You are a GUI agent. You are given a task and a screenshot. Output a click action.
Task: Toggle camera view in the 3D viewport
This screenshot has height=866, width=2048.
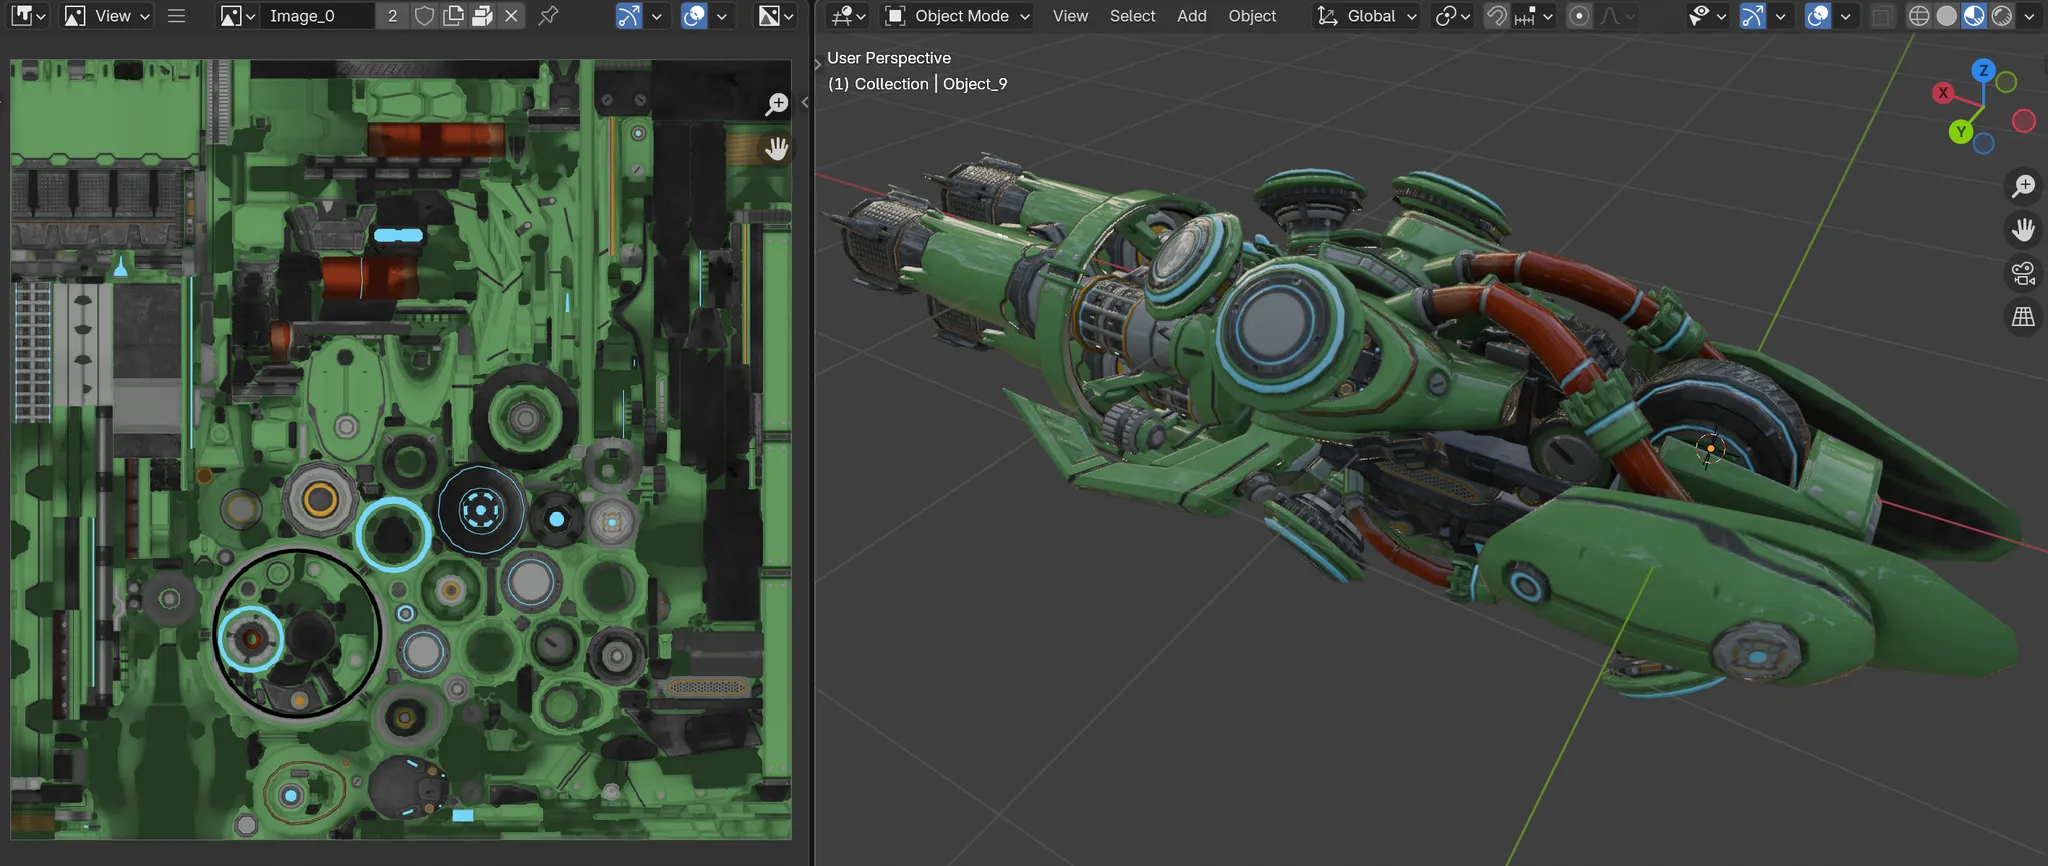[2023, 273]
